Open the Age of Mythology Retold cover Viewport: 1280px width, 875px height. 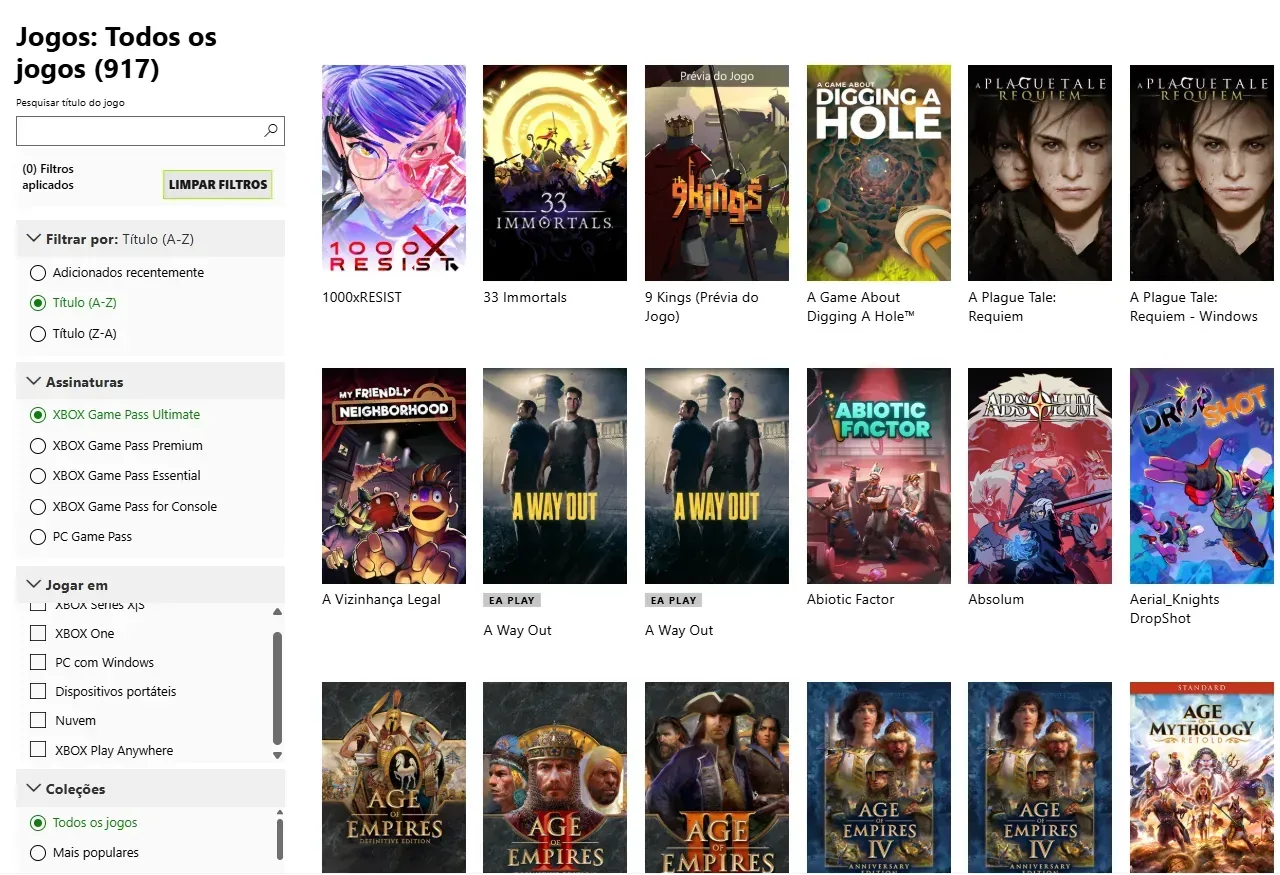pos(1202,778)
